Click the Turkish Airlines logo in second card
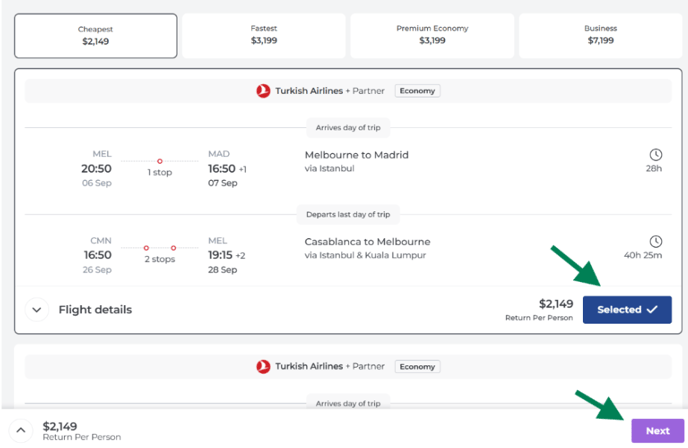 pos(263,366)
